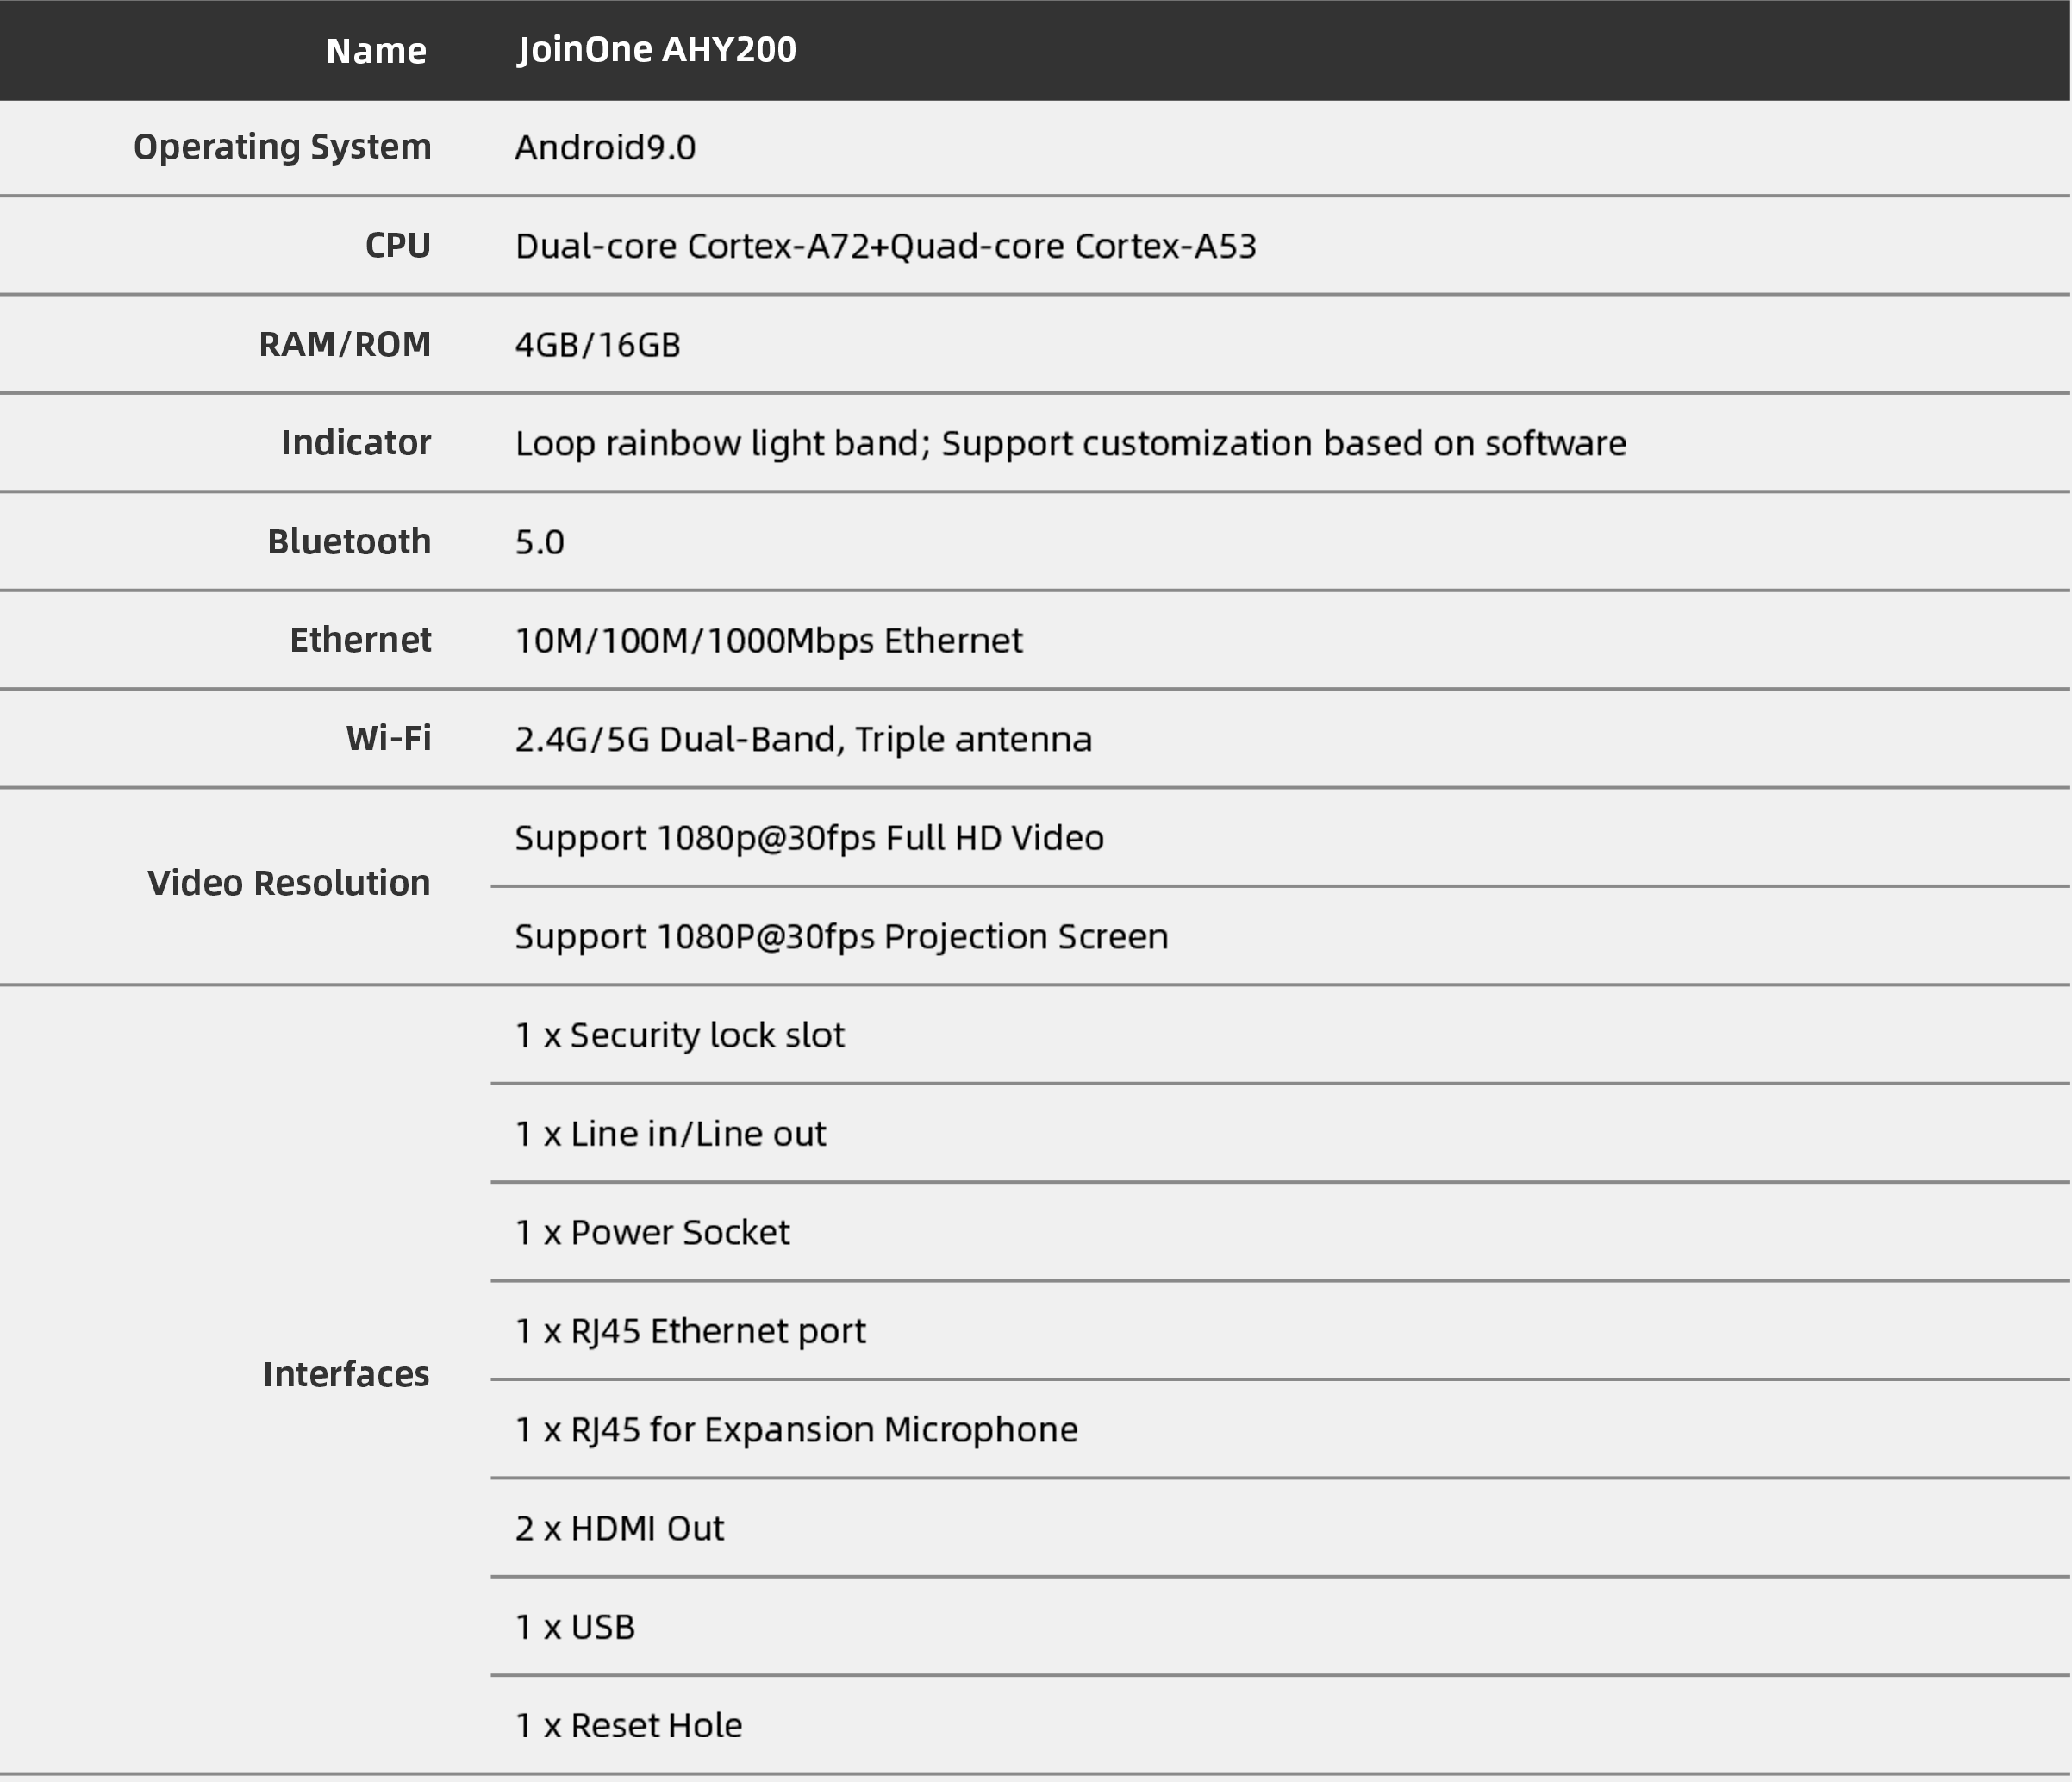The image size is (2072, 1782).
Task: Click the 4GB/16GB value
Action: tap(597, 345)
